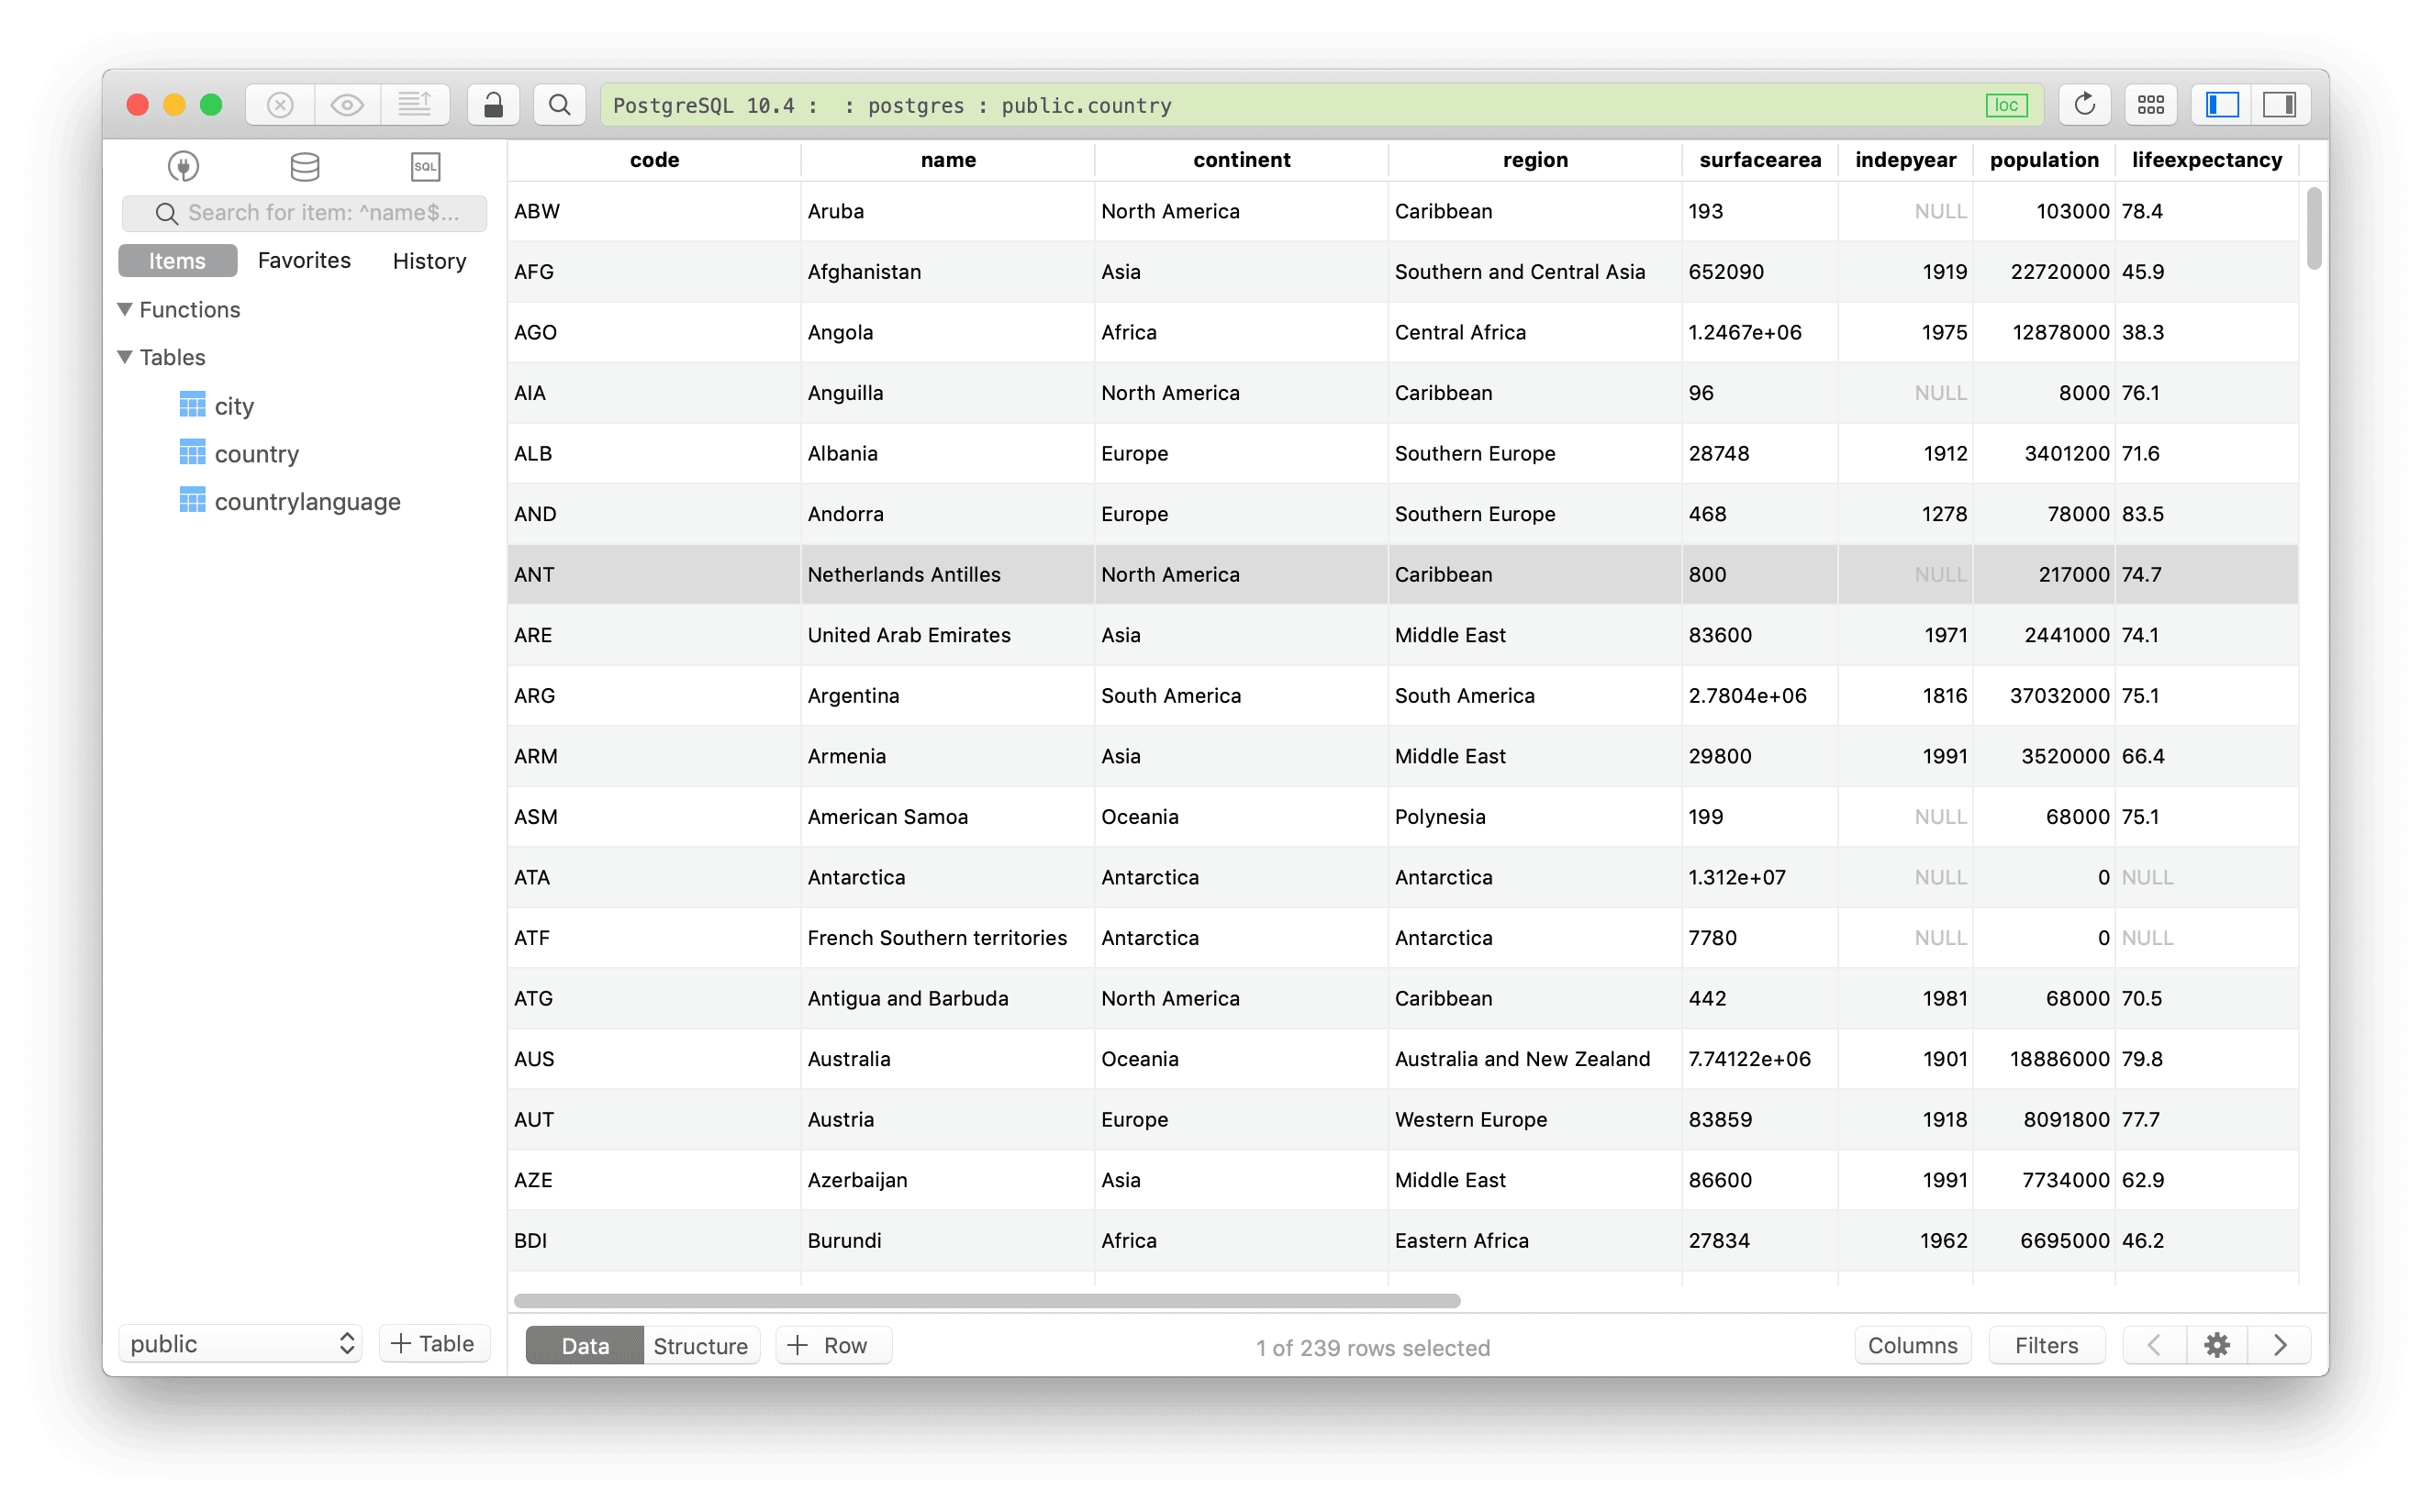Collapse the Functions tree section
The image size is (2432, 1512).
pyautogui.click(x=125, y=310)
